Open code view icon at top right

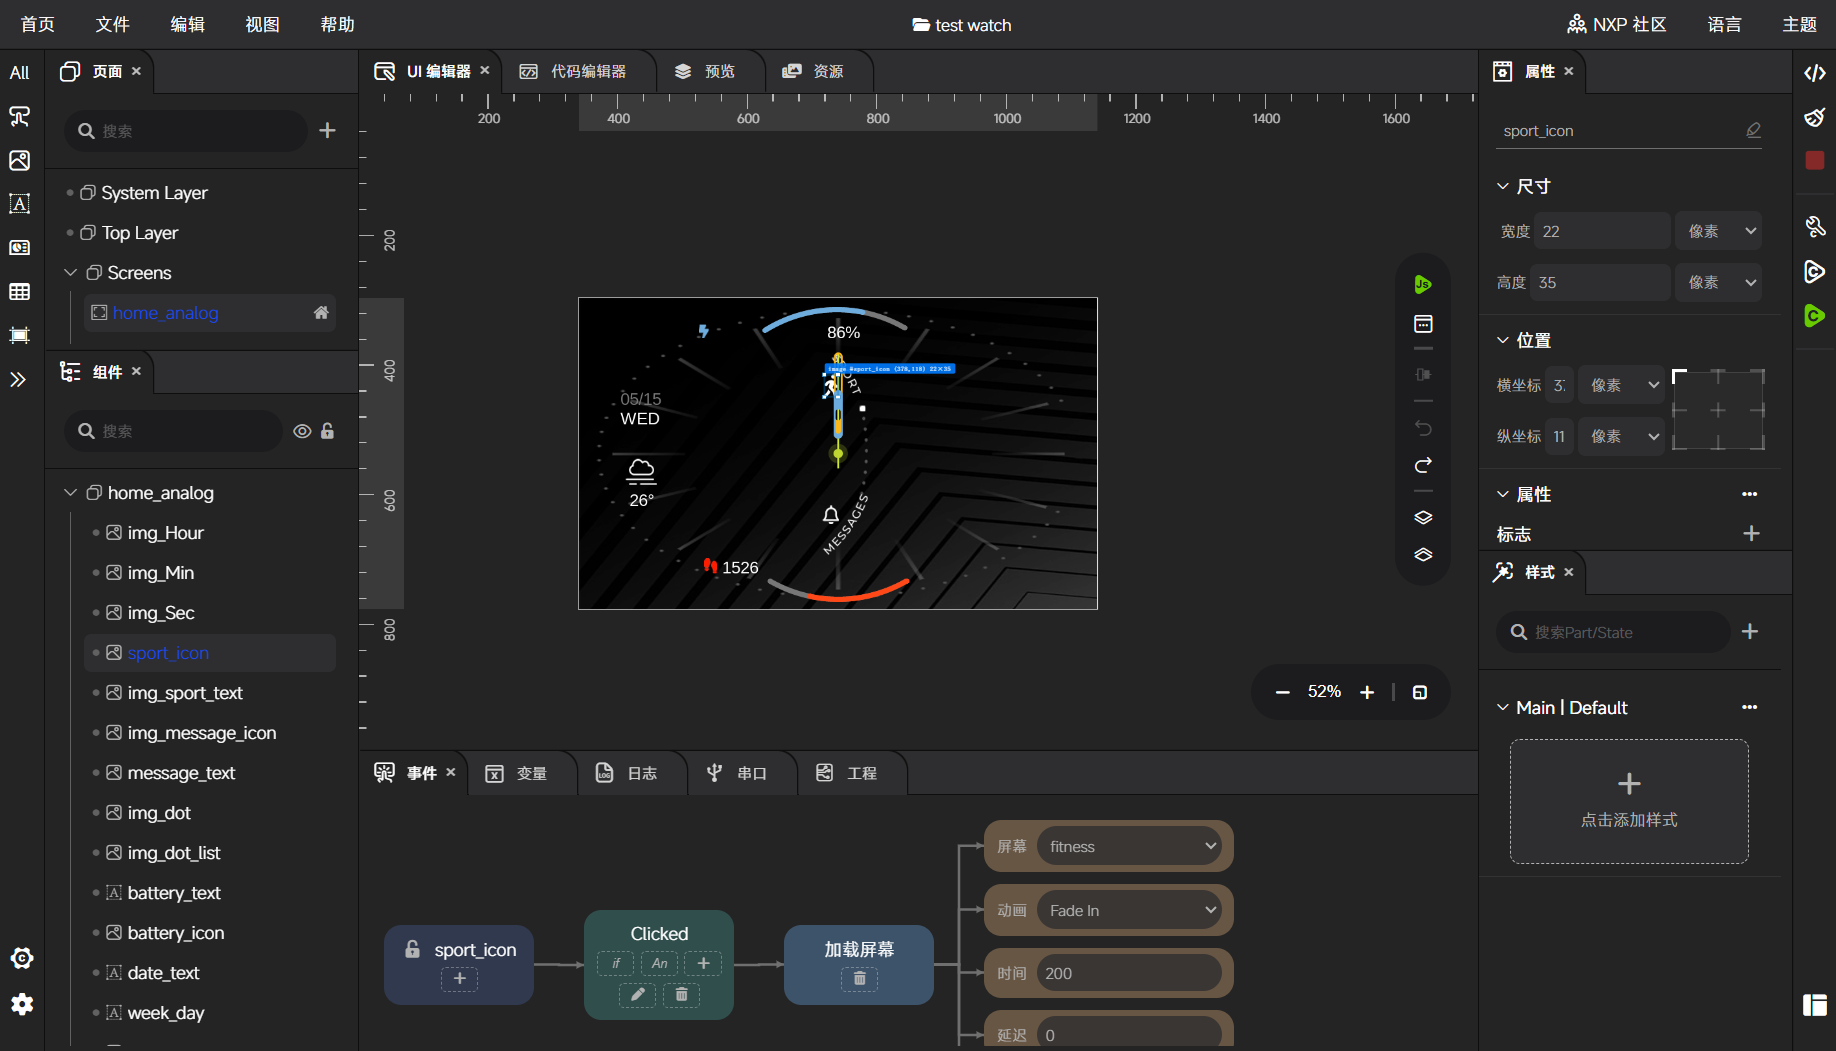point(1815,73)
